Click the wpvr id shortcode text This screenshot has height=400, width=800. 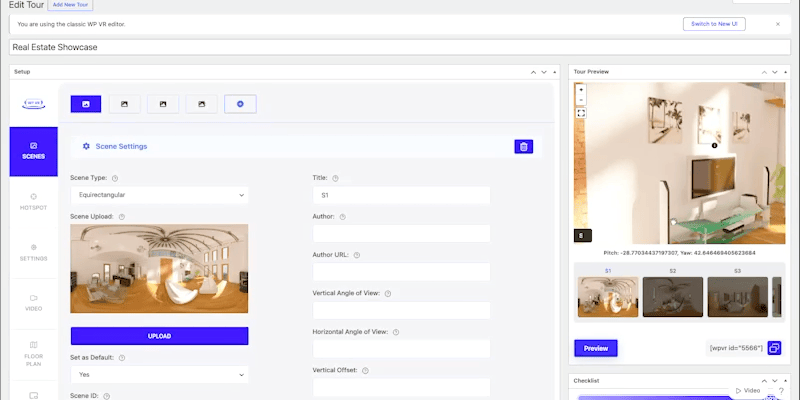tap(736, 348)
